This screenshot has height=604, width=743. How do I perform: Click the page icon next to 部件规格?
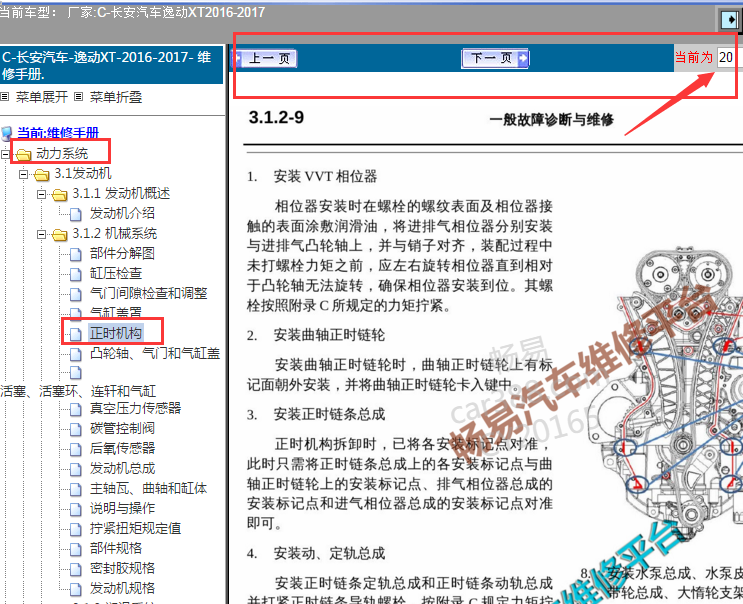76,549
